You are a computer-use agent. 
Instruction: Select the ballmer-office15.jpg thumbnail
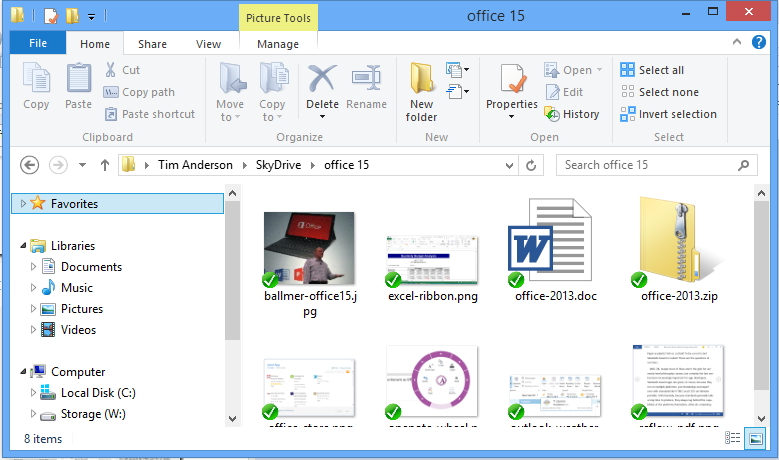click(309, 248)
